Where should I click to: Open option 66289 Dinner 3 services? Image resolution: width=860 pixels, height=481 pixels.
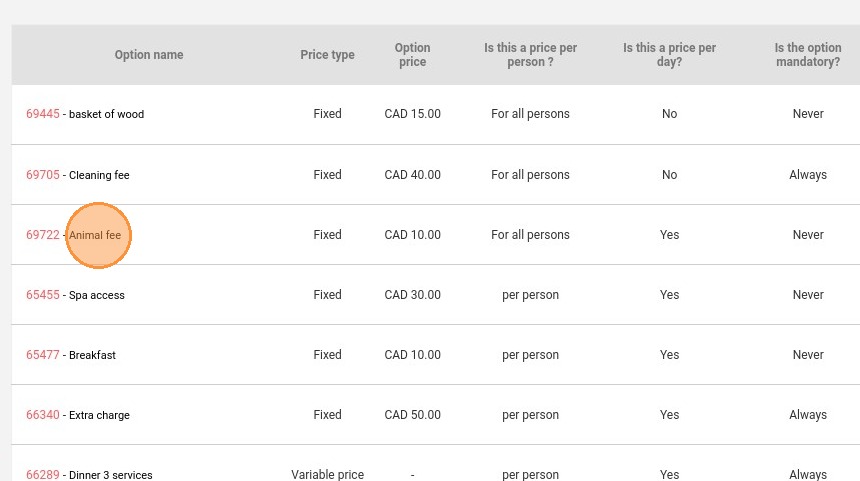(42, 474)
